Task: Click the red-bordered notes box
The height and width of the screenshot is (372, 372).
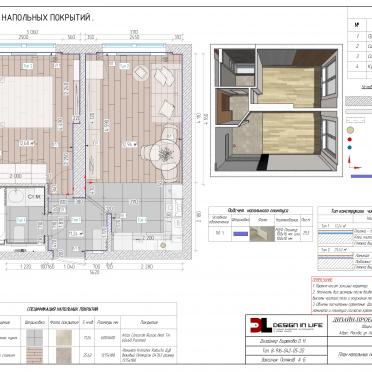Action: [342, 295]
